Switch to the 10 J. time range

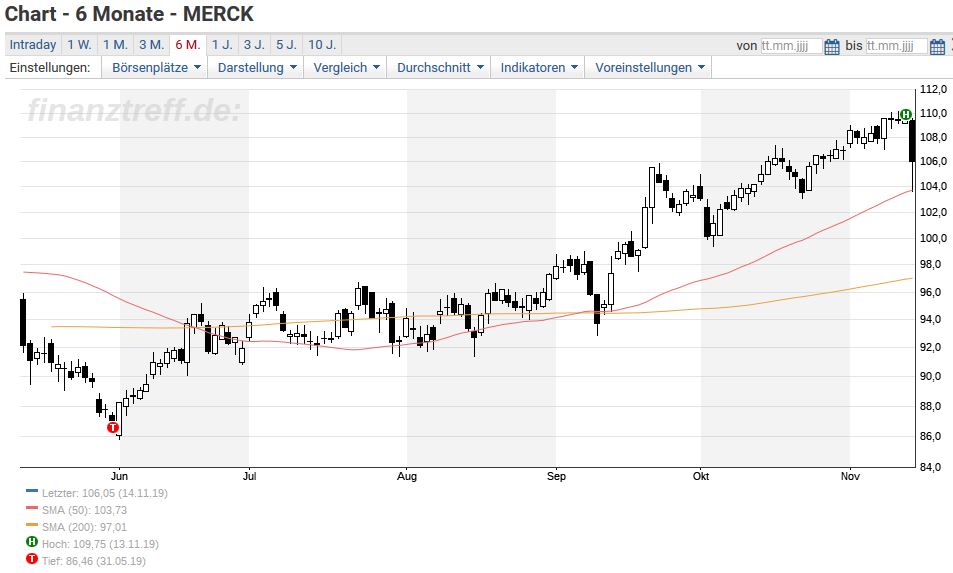[x=322, y=44]
